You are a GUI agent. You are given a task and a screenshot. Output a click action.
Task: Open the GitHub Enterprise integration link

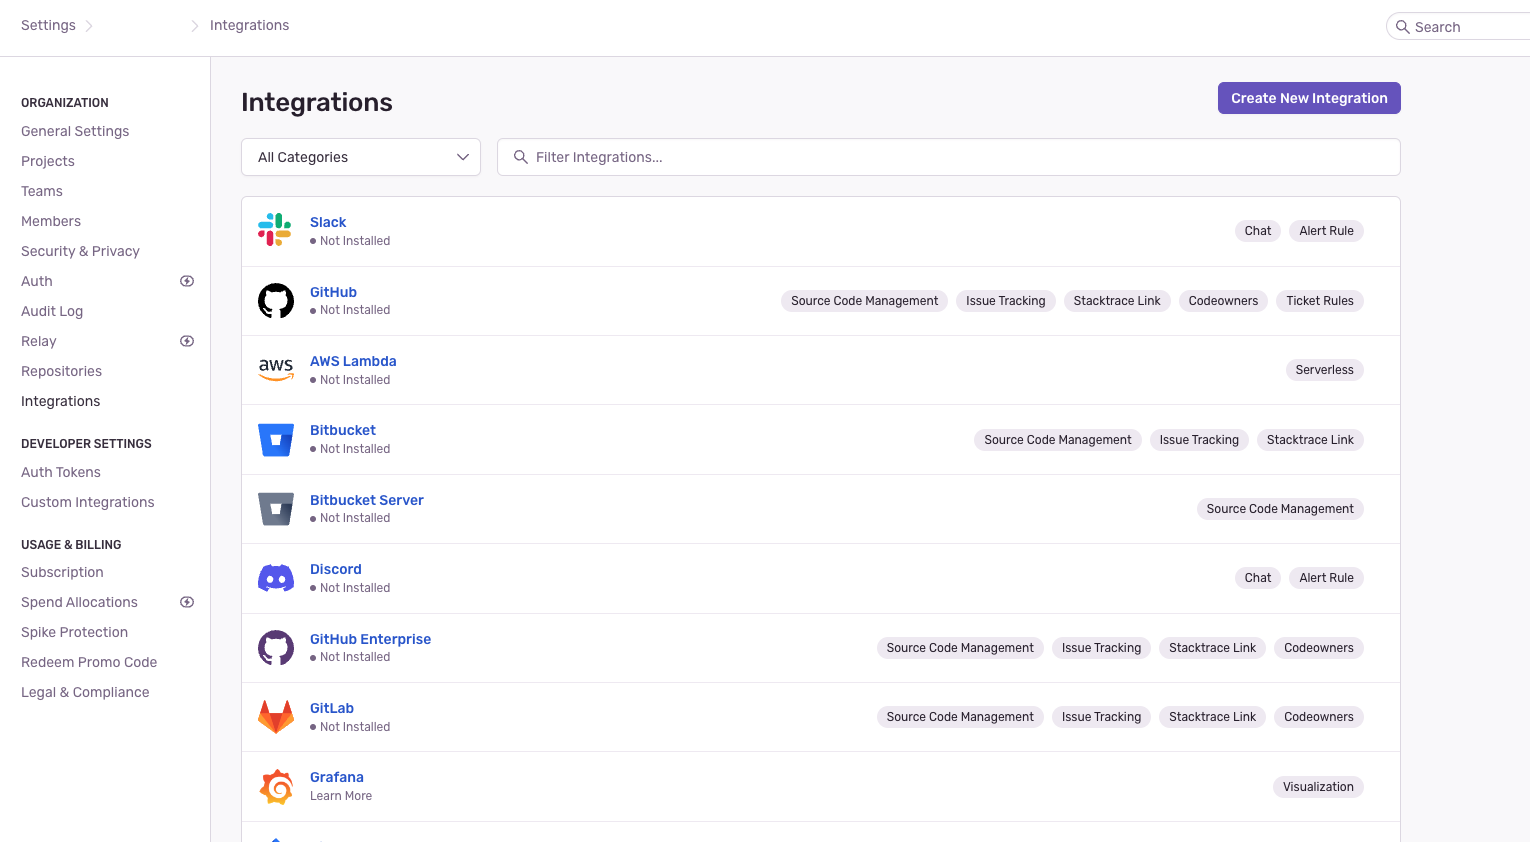(370, 639)
